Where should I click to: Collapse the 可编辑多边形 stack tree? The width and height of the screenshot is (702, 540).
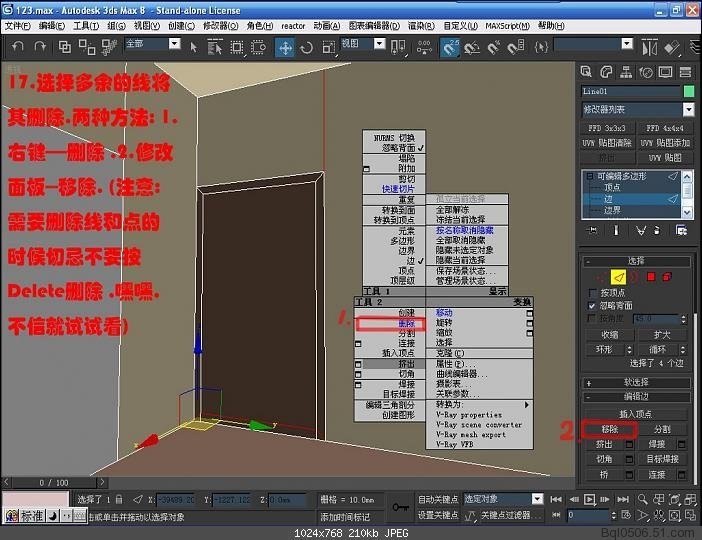(590, 176)
